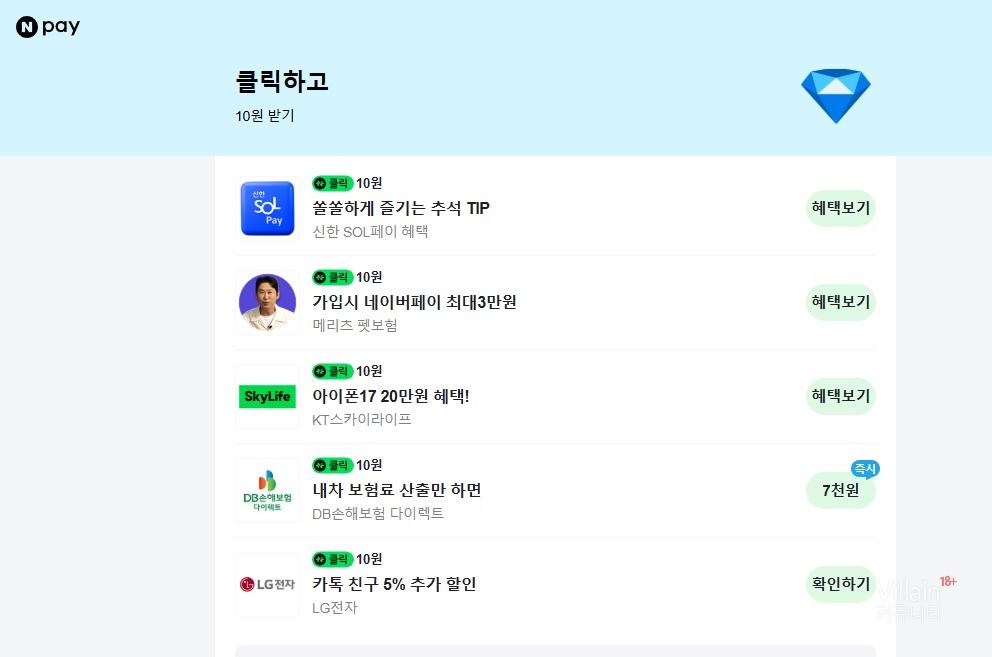This screenshot has height=657, width=992.
Task: Open 쏠쏠하게 즐기는 추석 TIP link
Action: coord(401,208)
